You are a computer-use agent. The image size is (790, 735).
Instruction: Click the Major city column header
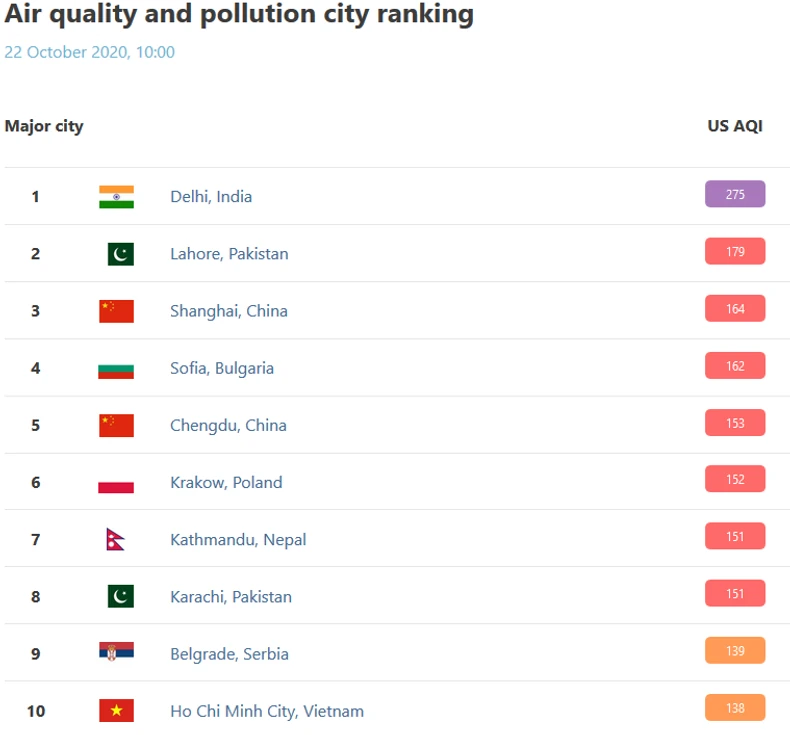[x=44, y=126]
